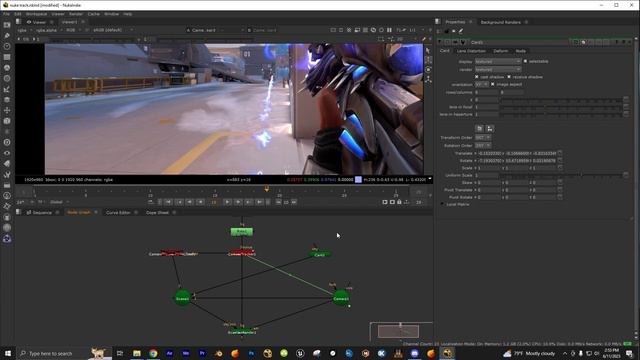This screenshot has width=640, height=360.
Task: Open the Node tab in Card properties
Action: [x=520, y=51]
